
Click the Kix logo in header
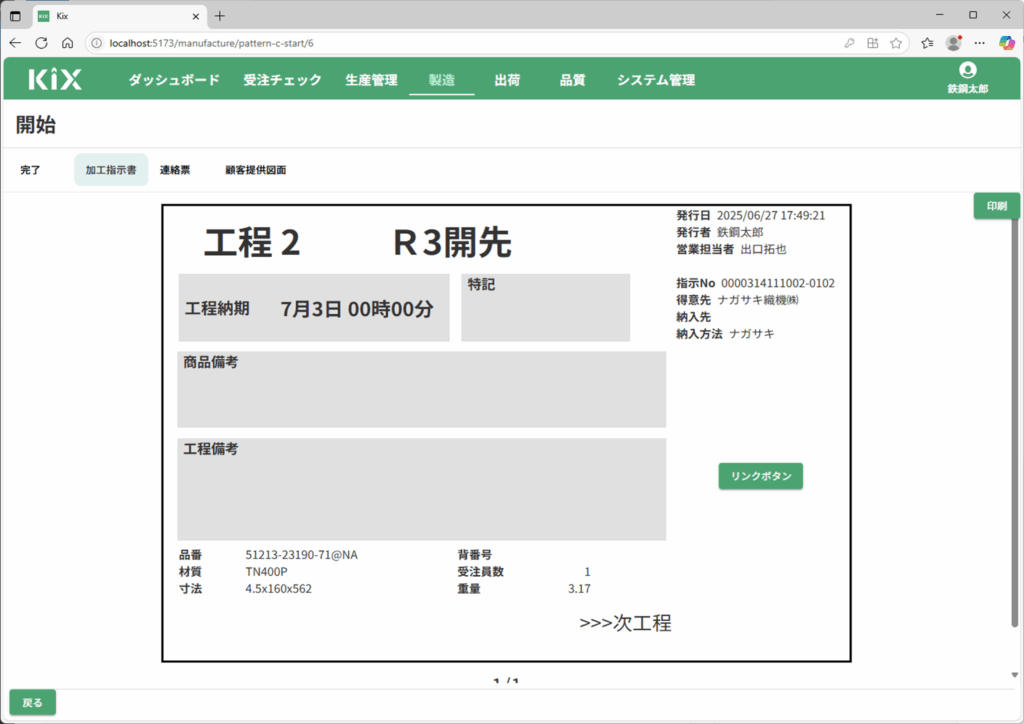[55, 80]
